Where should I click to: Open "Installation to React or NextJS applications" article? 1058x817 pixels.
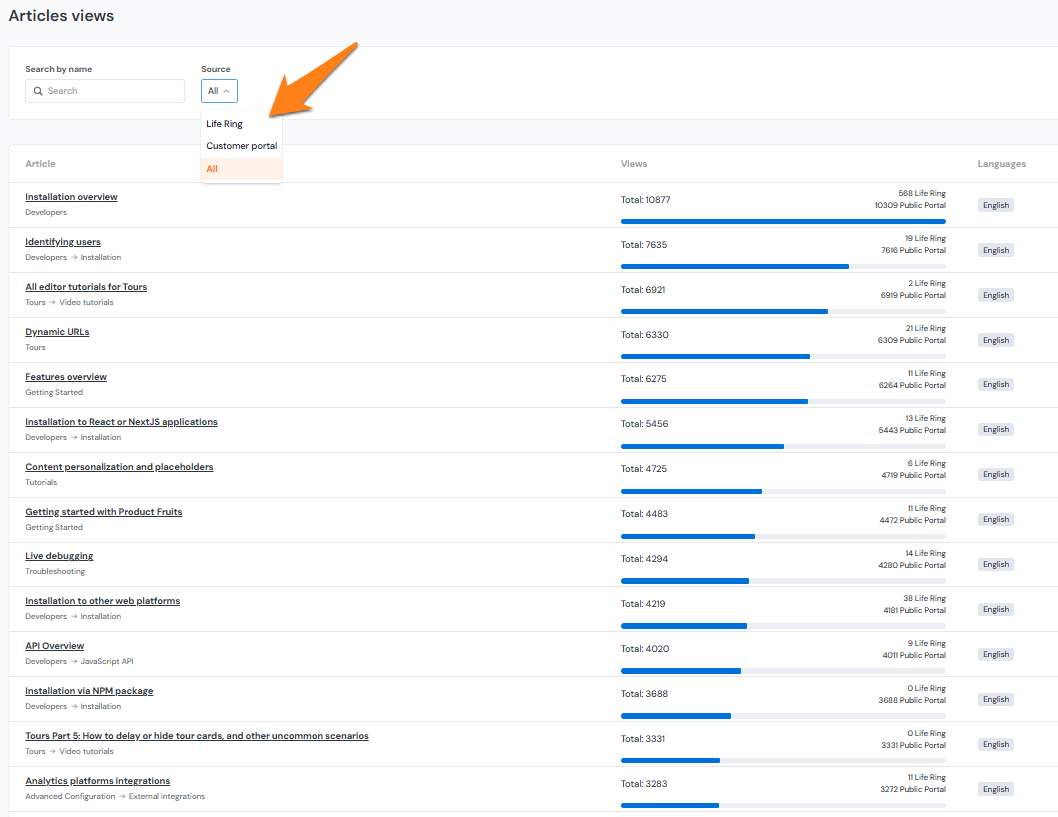[121, 421]
